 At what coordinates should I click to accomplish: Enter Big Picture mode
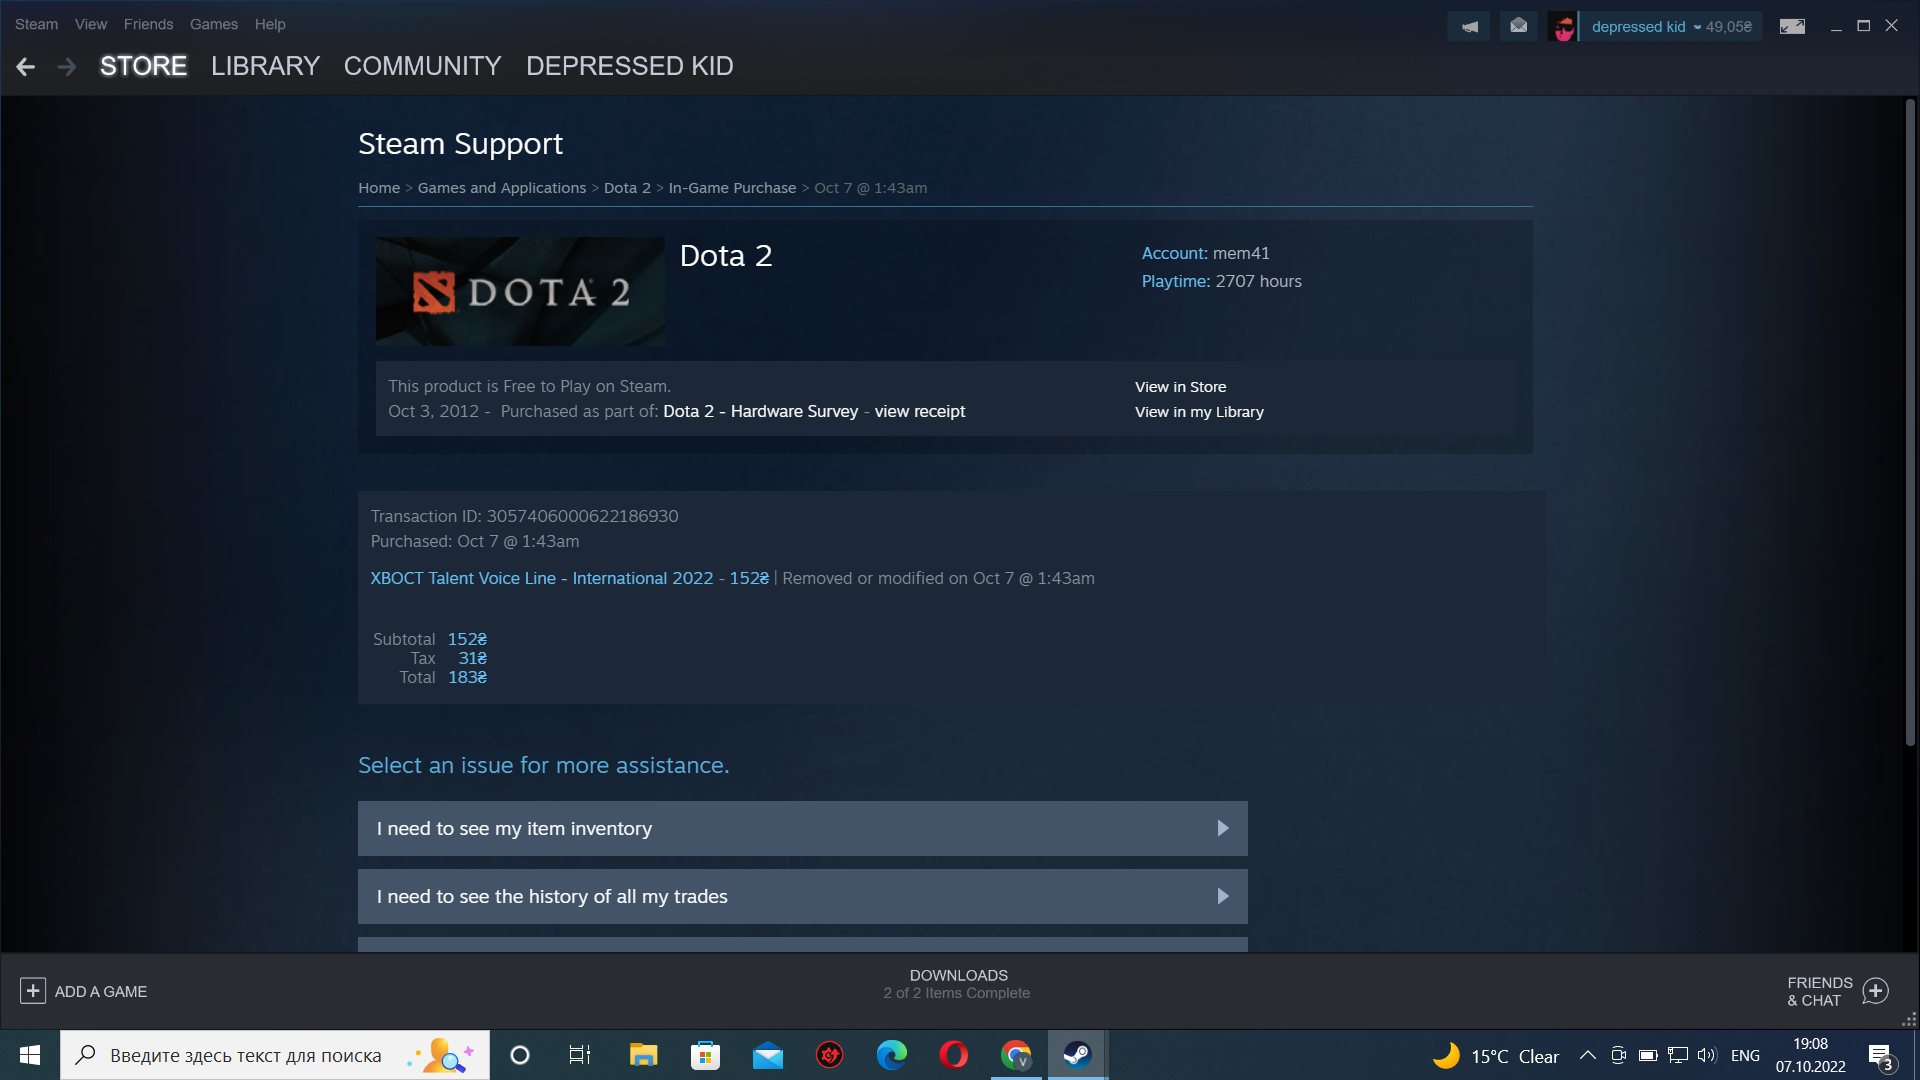pos(1793,25)
